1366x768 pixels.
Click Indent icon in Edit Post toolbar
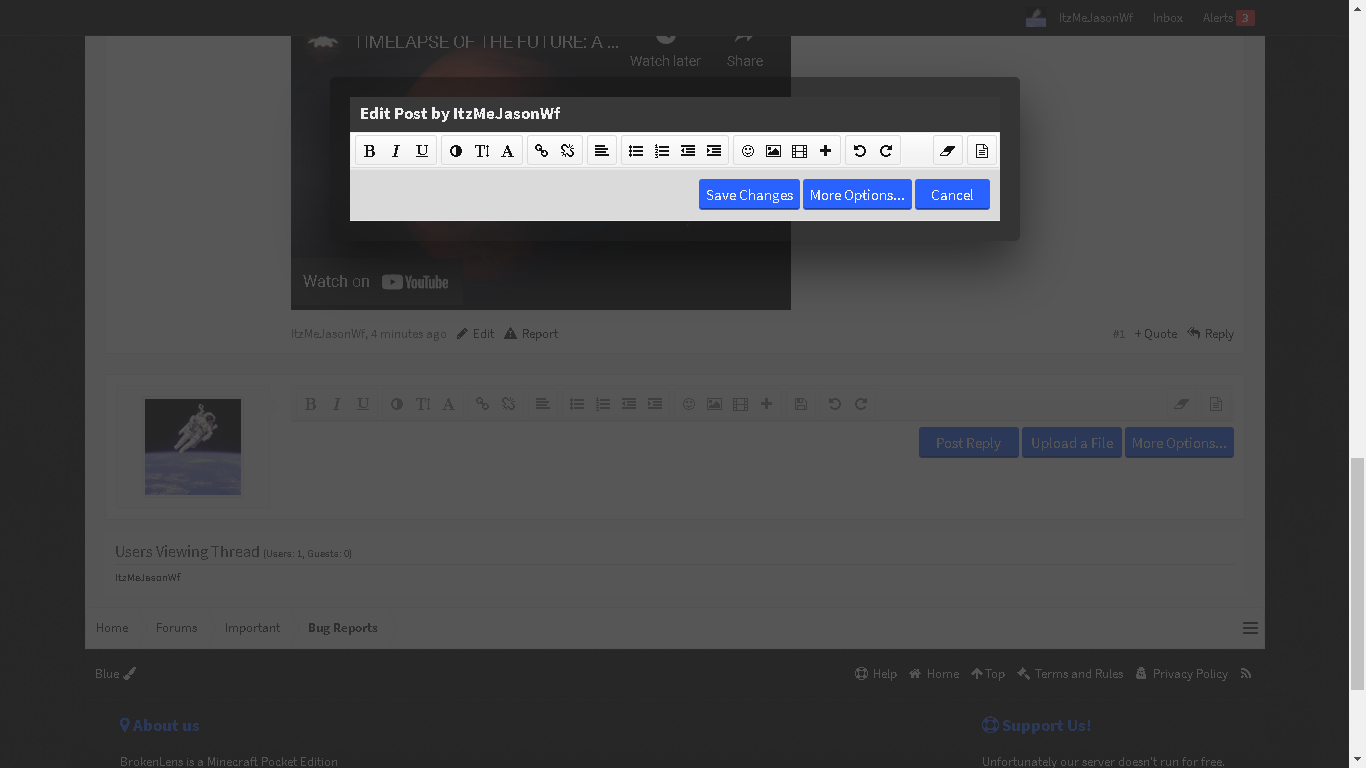coord(714,151)
